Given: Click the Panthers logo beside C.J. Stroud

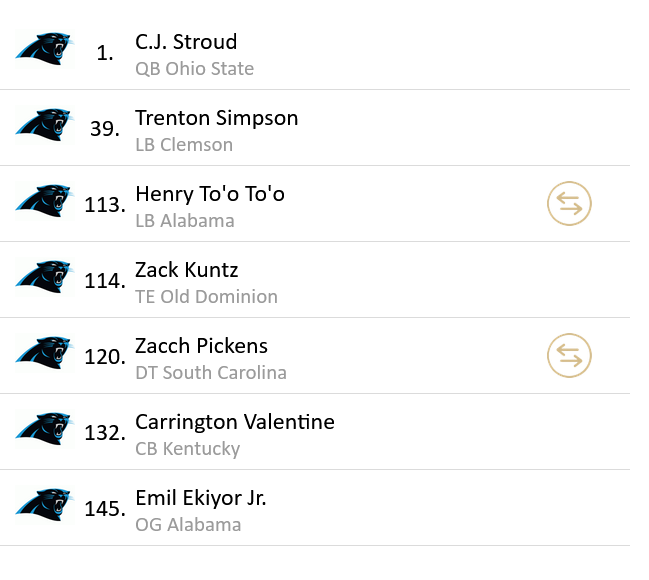Looking at the screenshot, I should coord(45,49).
